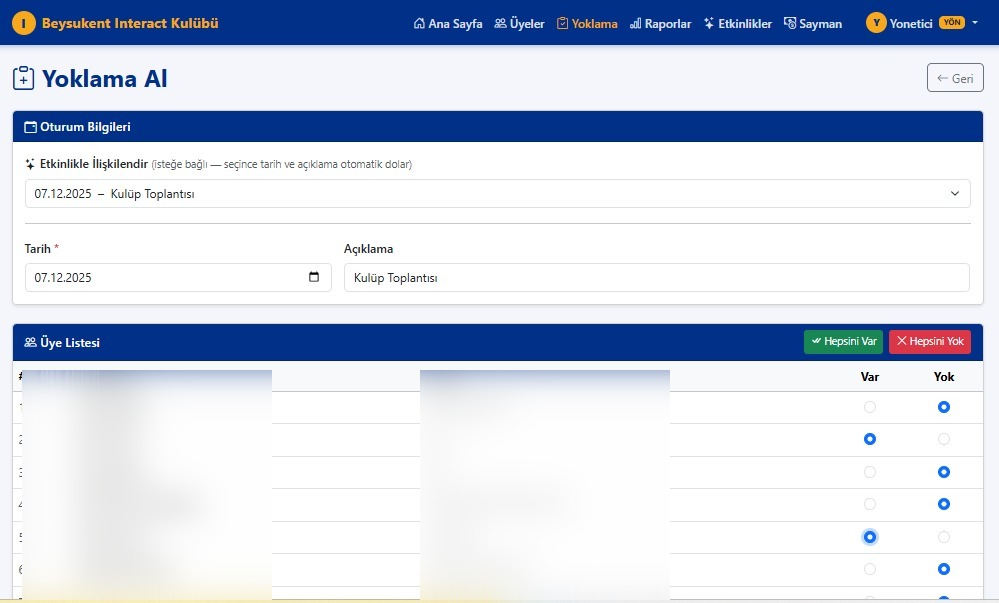Open the Yoklama menu item
The image size is (999, 603).
[x=587, y=24]
